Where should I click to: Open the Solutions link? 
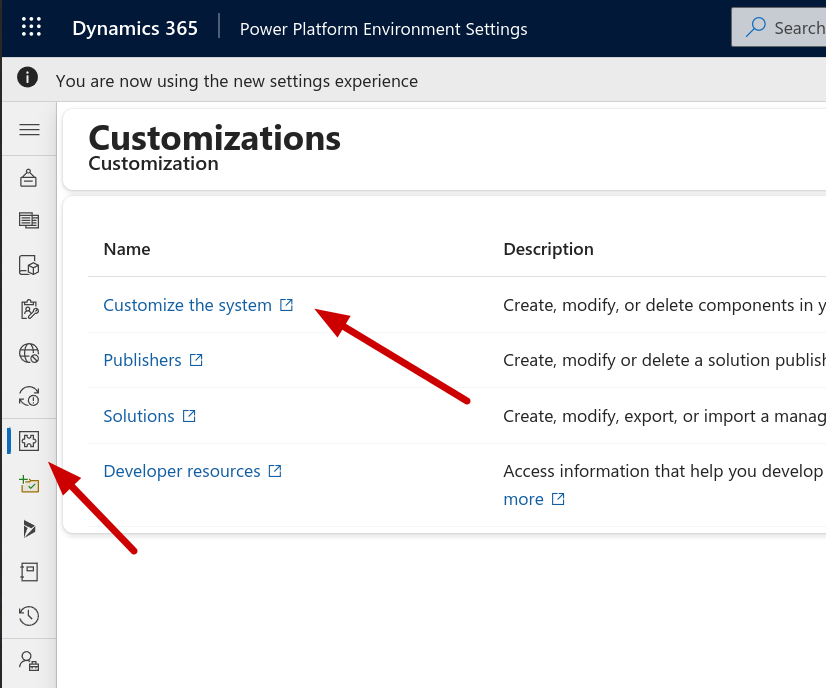click(x=139, y=416)
